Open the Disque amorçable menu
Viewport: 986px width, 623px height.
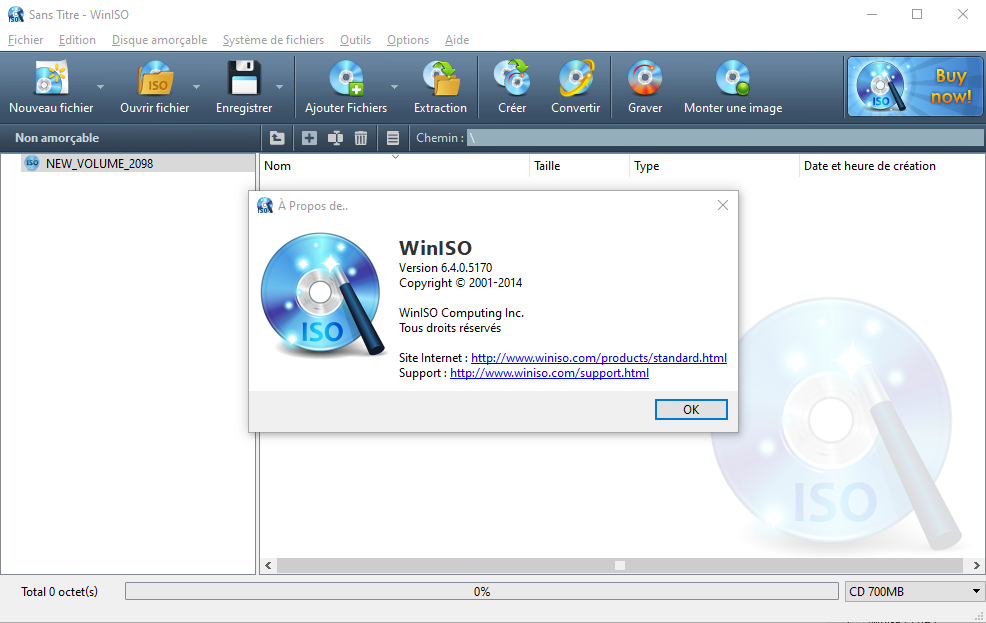[x=159, y=40]
